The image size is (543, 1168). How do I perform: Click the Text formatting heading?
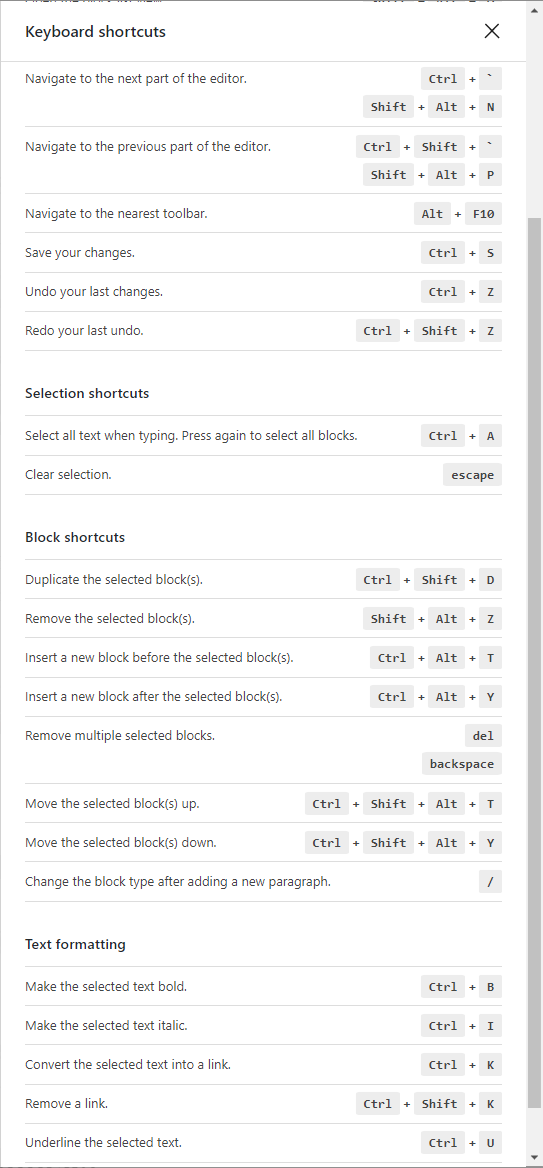[75, 945]
